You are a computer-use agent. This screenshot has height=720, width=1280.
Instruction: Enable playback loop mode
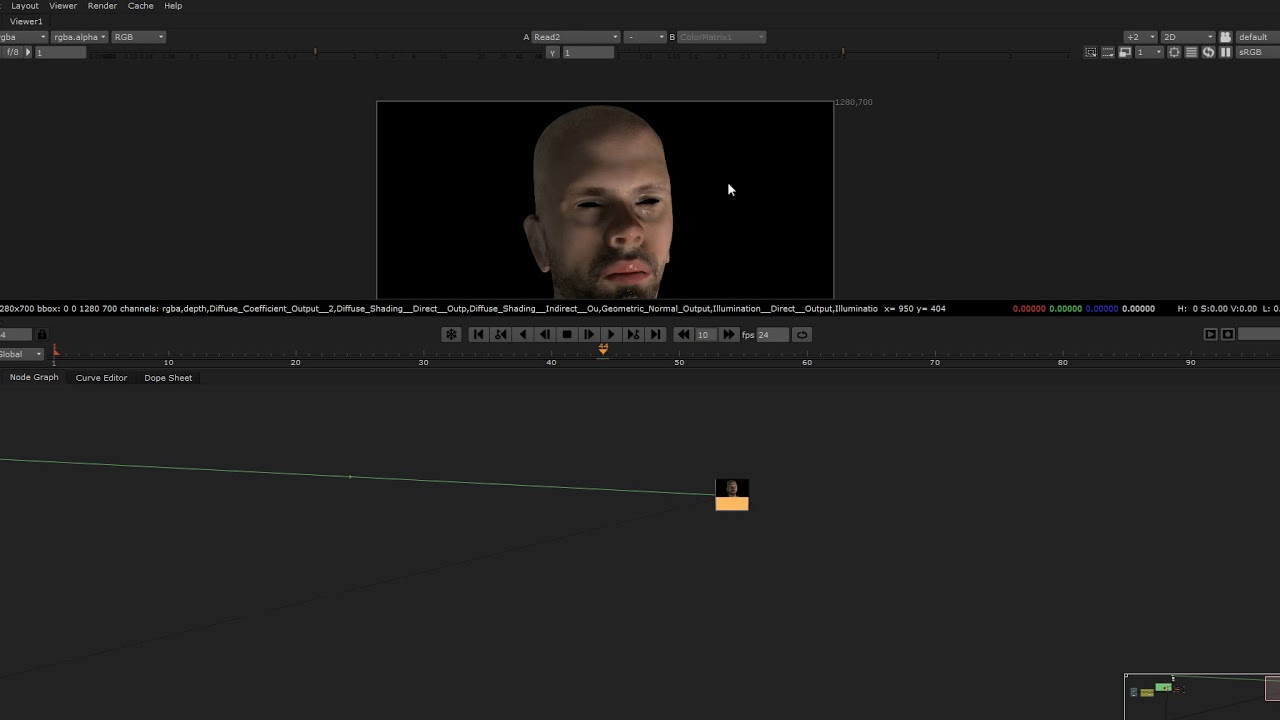click(x=801, y=334)
